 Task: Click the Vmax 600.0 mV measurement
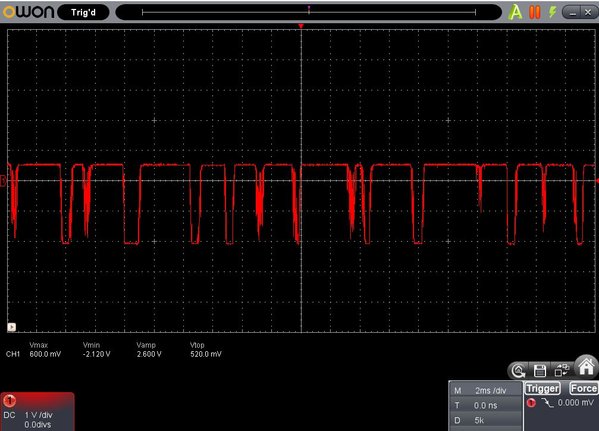pyautogui.click(x=45, y=350)
